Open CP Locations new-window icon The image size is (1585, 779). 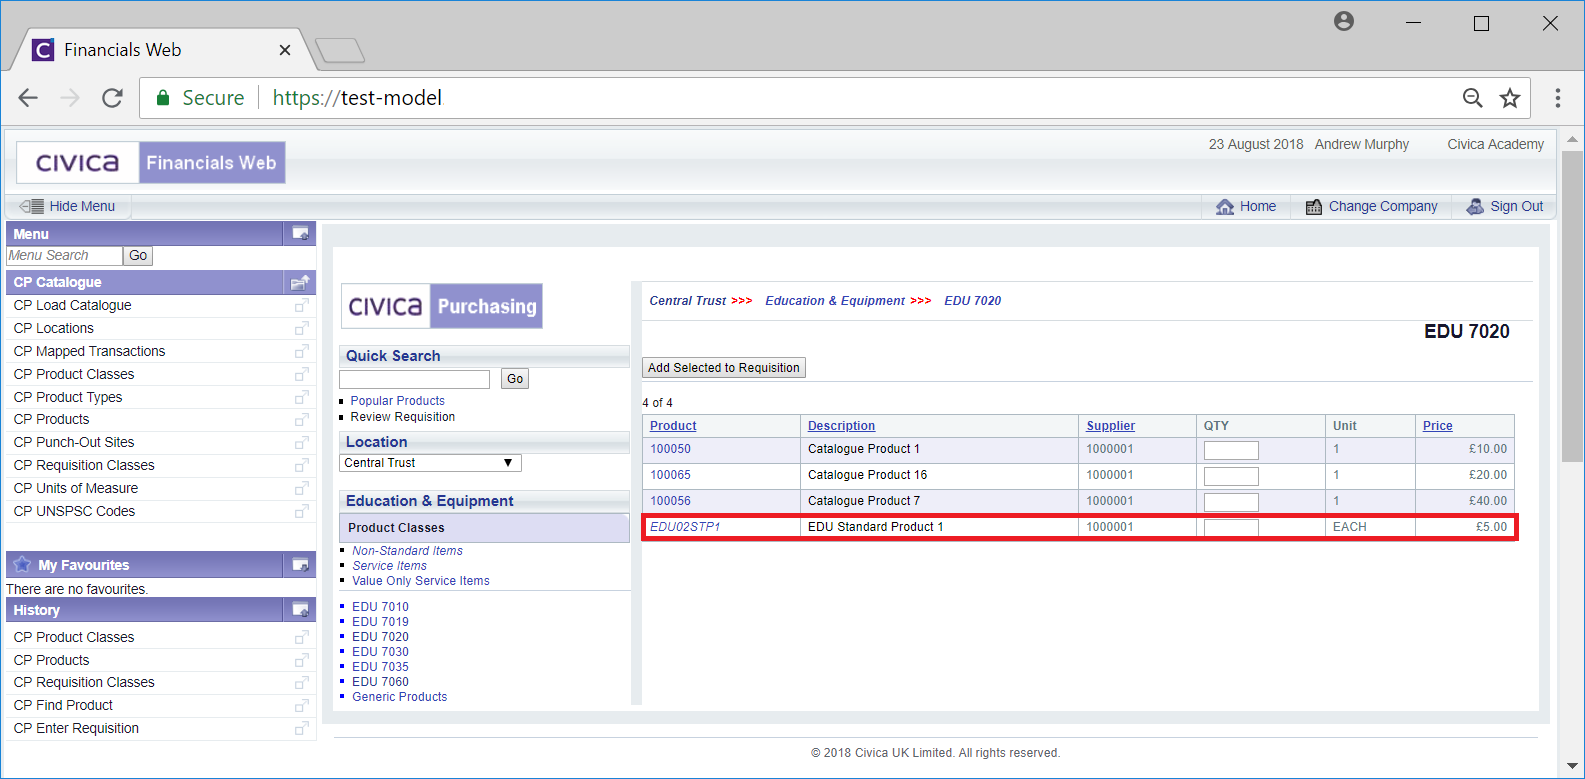tap(301, 328)
